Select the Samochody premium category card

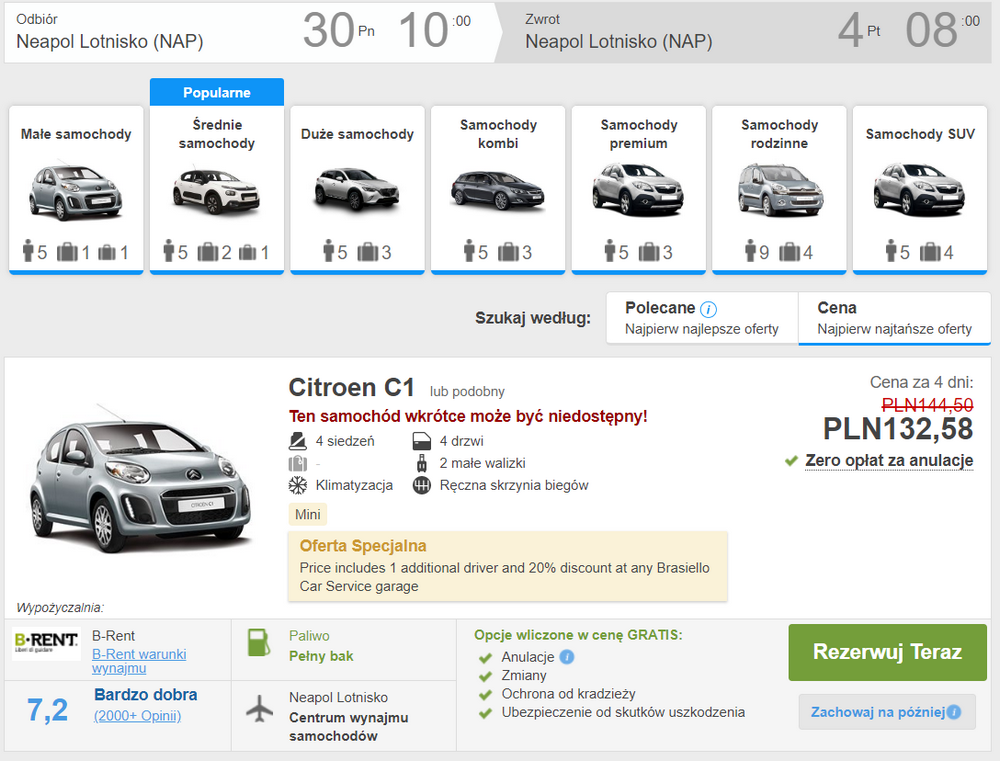(638, 190)
